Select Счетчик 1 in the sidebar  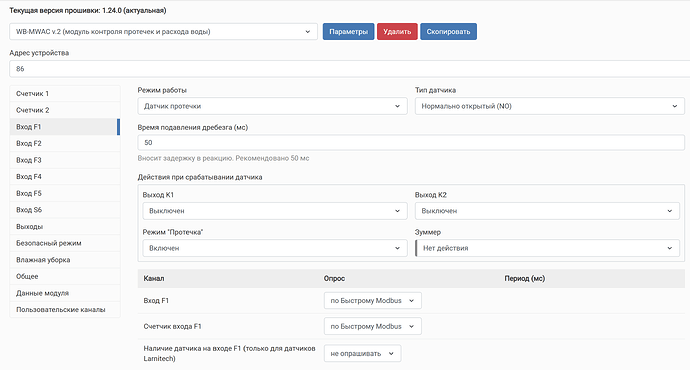[x=65, y=94]
